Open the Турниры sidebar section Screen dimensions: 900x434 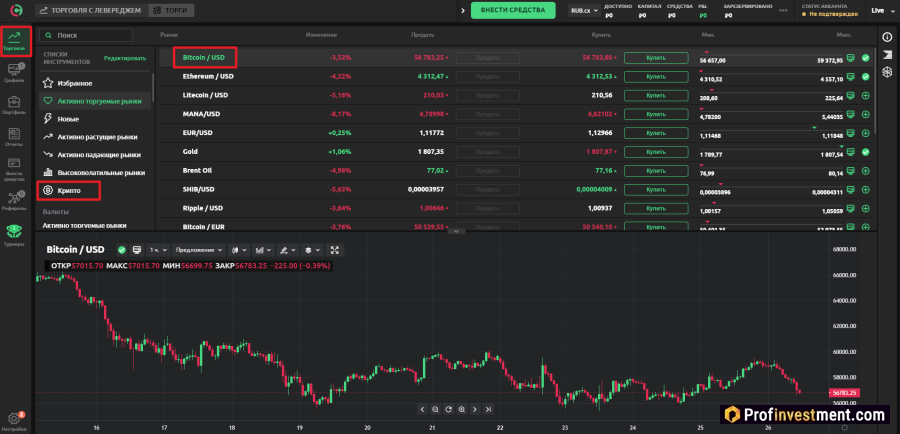[14, 235]
